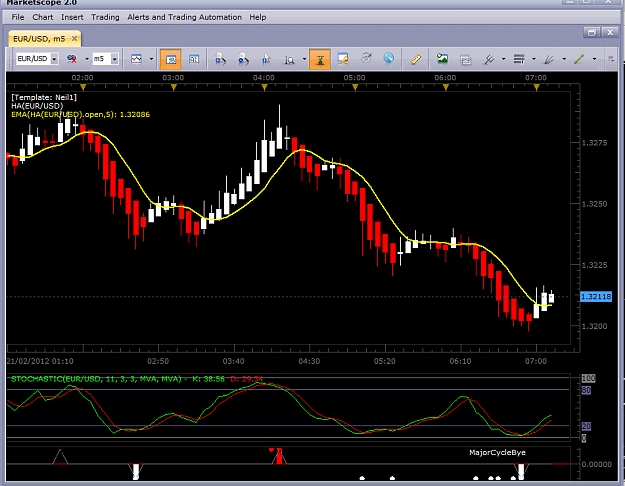Image resolution: width=625 pixels, height=486 pixels.
Task: Click the 1.3250 price axis label
Action: (595, 204)
